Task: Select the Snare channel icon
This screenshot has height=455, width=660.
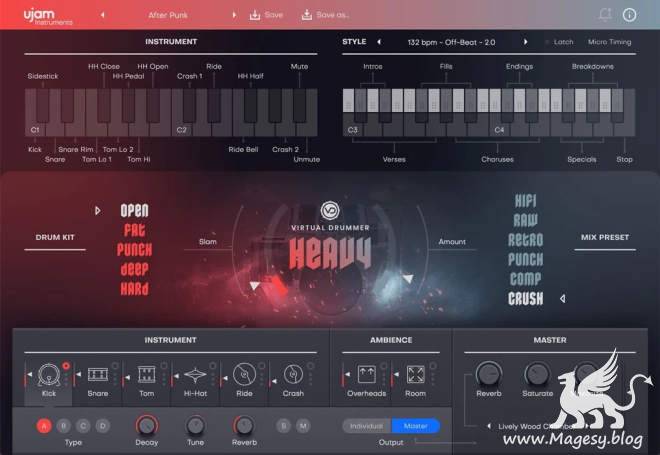Action: coord(98,374)
